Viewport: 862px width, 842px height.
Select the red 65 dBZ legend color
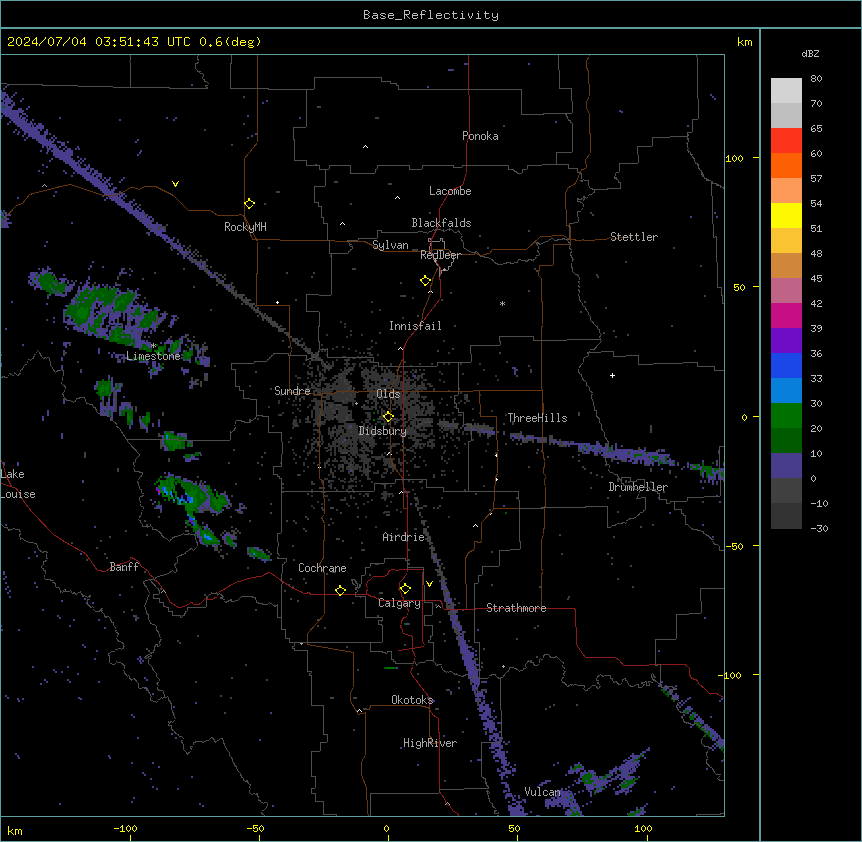click(786, 141)
